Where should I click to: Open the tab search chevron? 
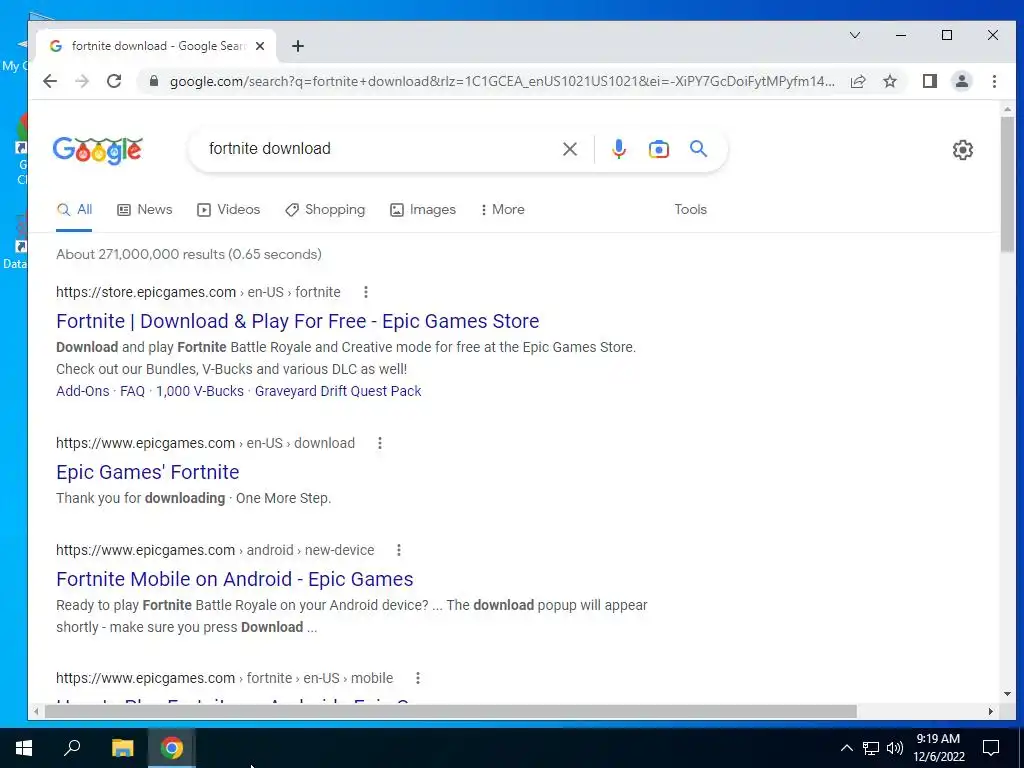[x=854, y=35]
